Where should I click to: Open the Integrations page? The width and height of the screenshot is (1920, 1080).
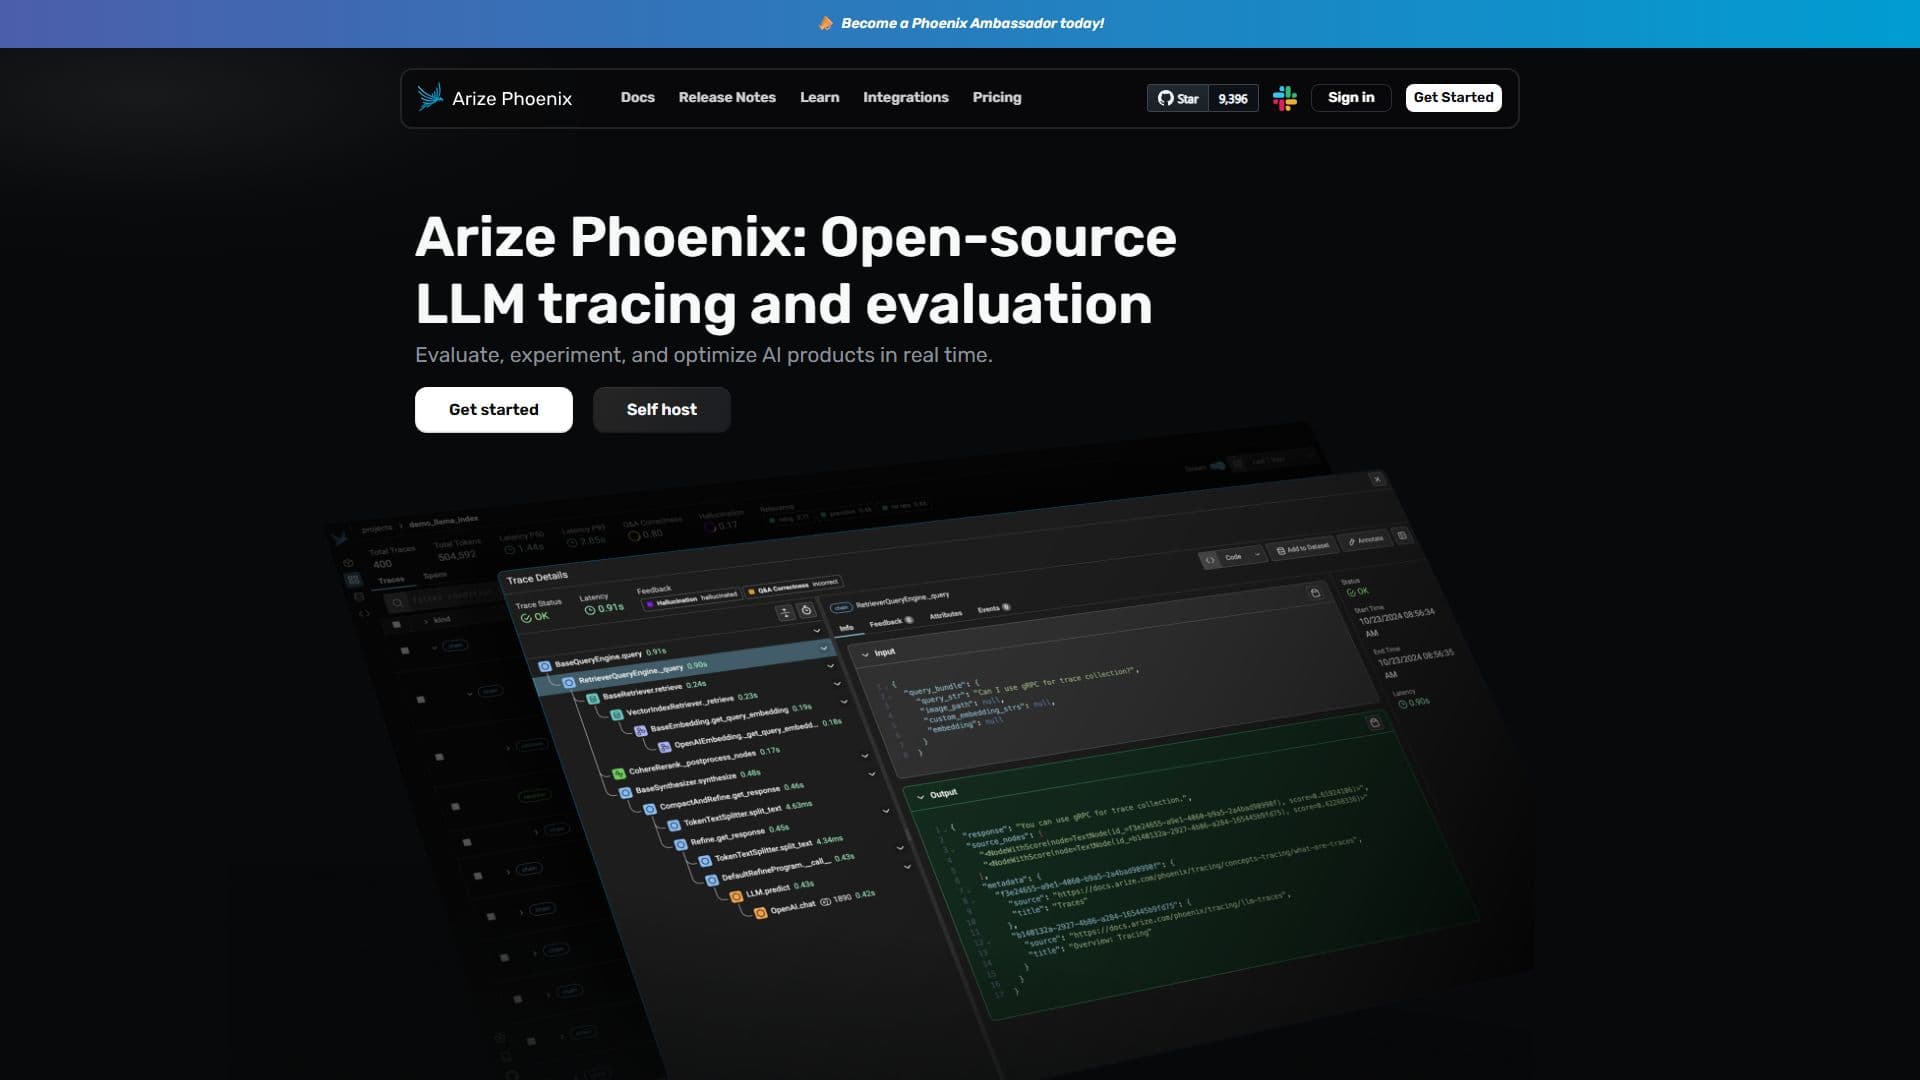pyautogui.click(x=905, y=97)
